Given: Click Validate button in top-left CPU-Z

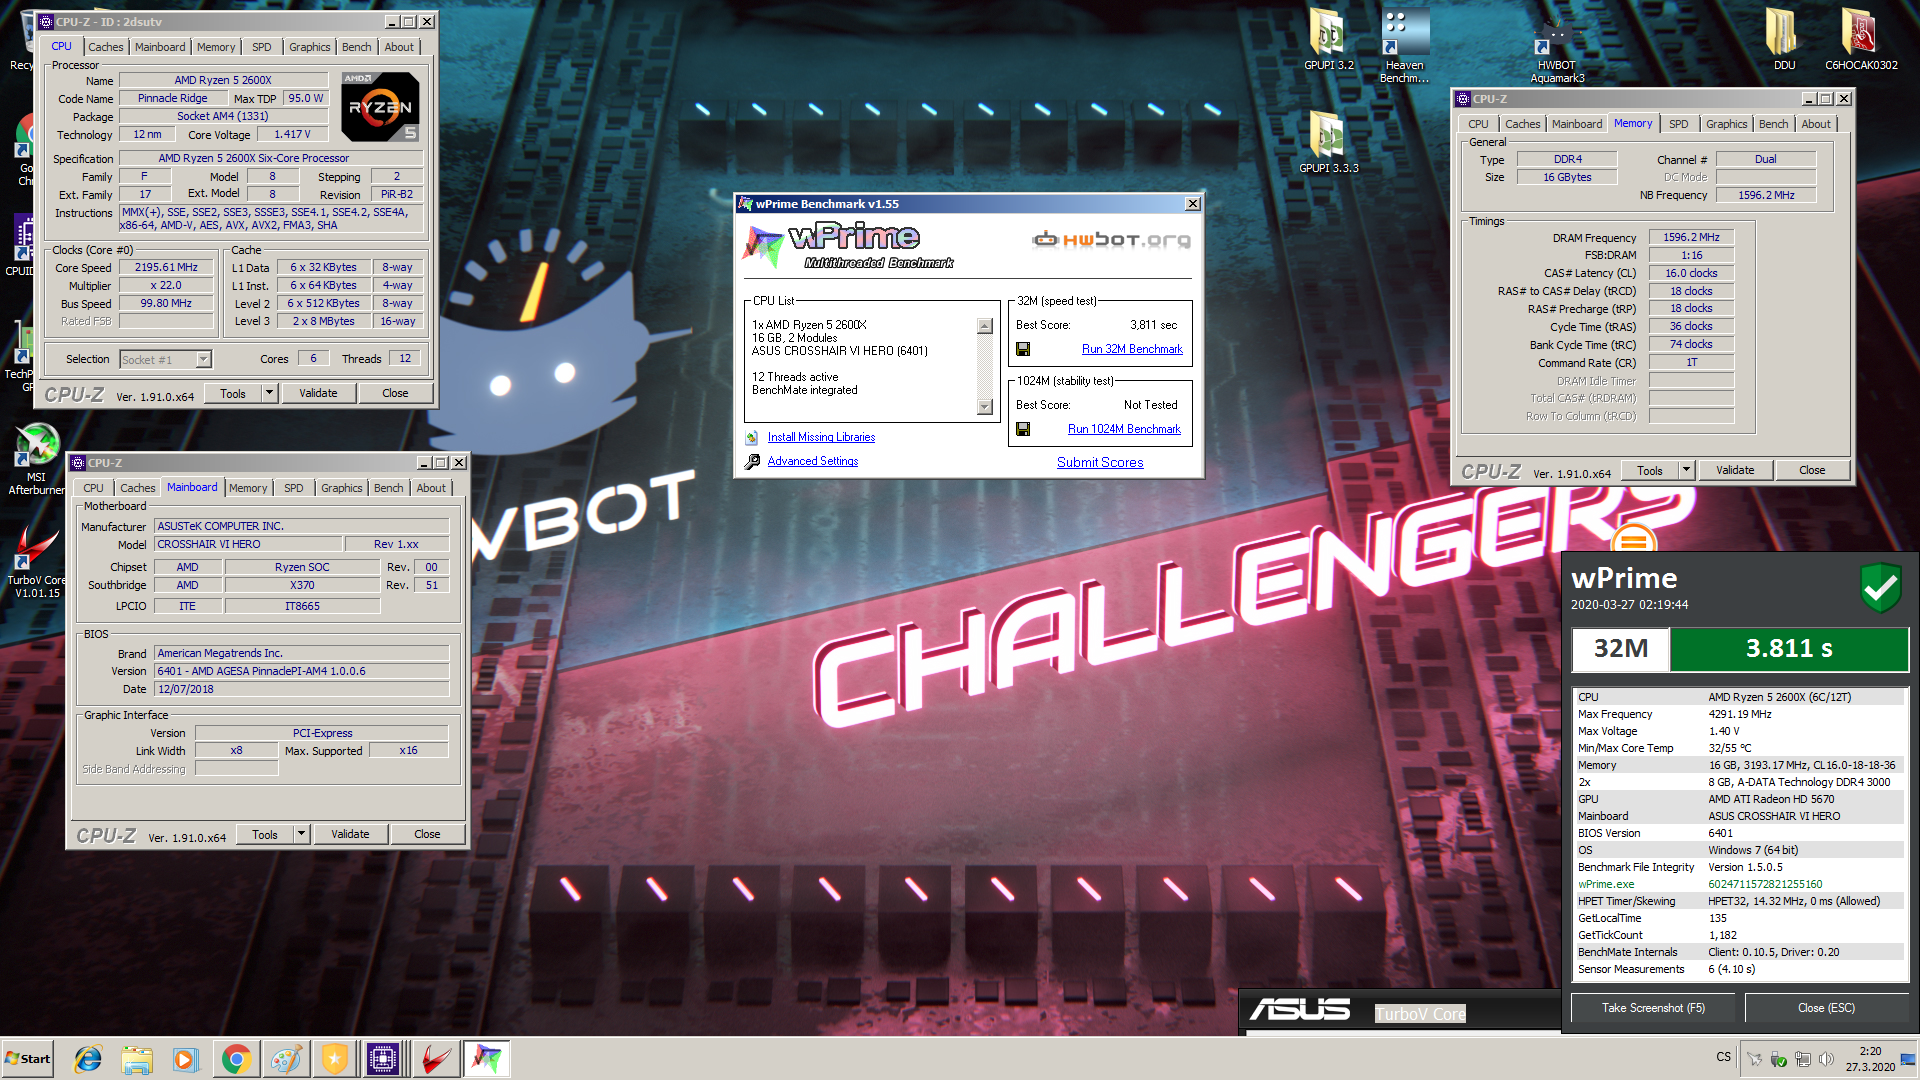Looking at the screenshot, I should [318, 393].
